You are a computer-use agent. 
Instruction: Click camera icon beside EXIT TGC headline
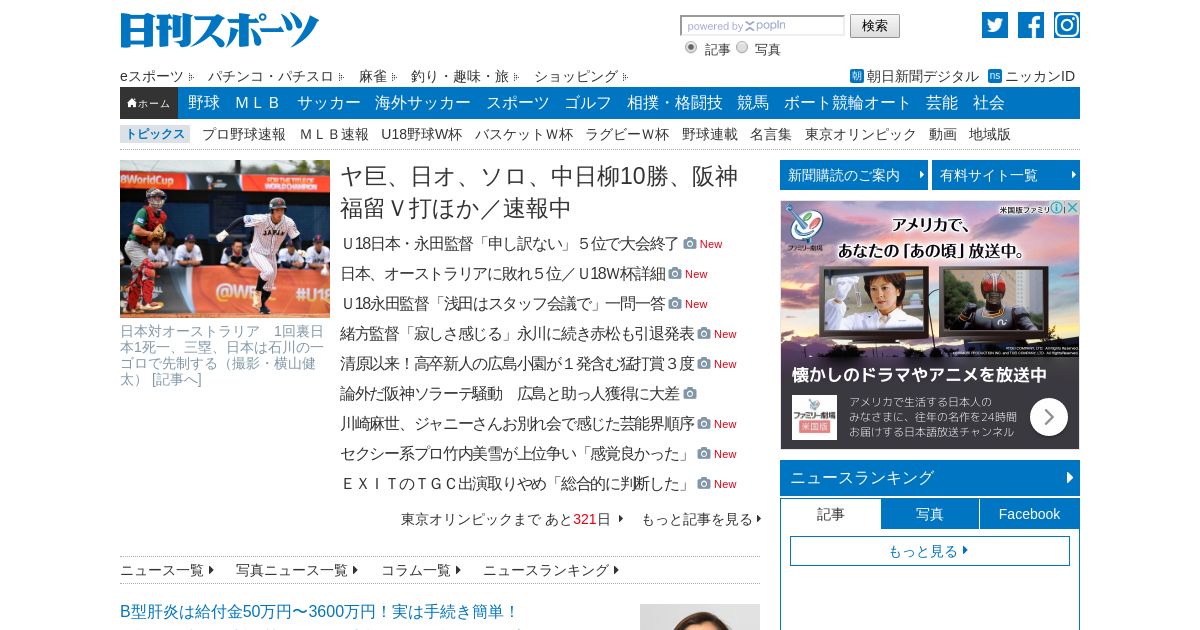pyautogui.click(x=704, y=483)
